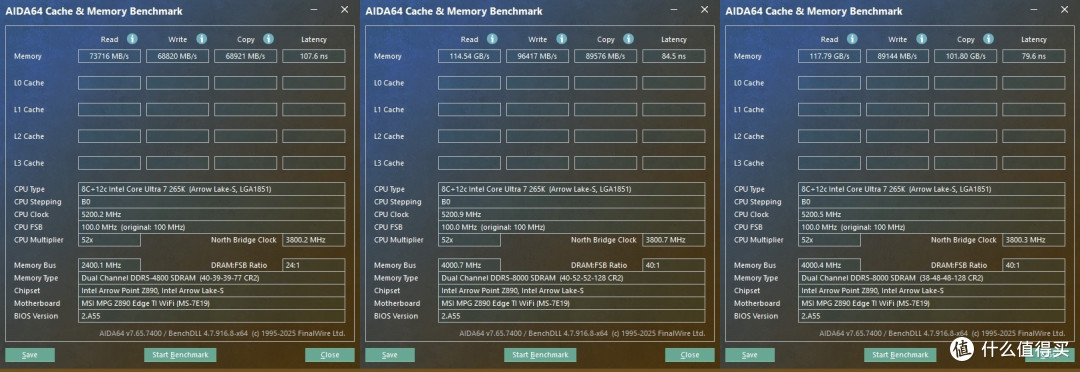Click Close button in the 40-52-52-128 window
This screenshot has height=372, width=1080.
pyautogui.click(x=690, y=355)
